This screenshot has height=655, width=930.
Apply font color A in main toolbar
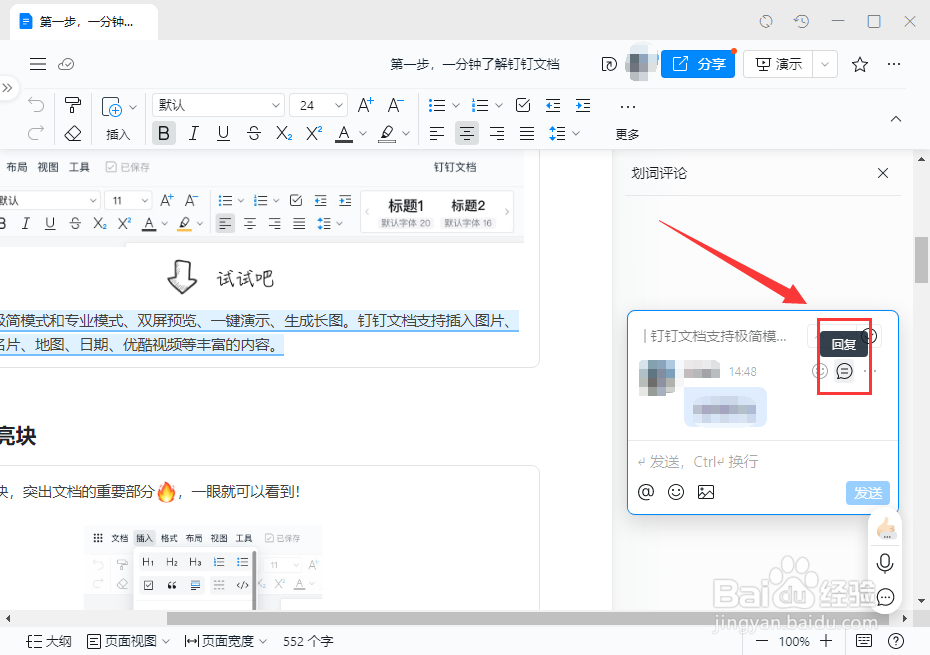click(x=344, y=133)
